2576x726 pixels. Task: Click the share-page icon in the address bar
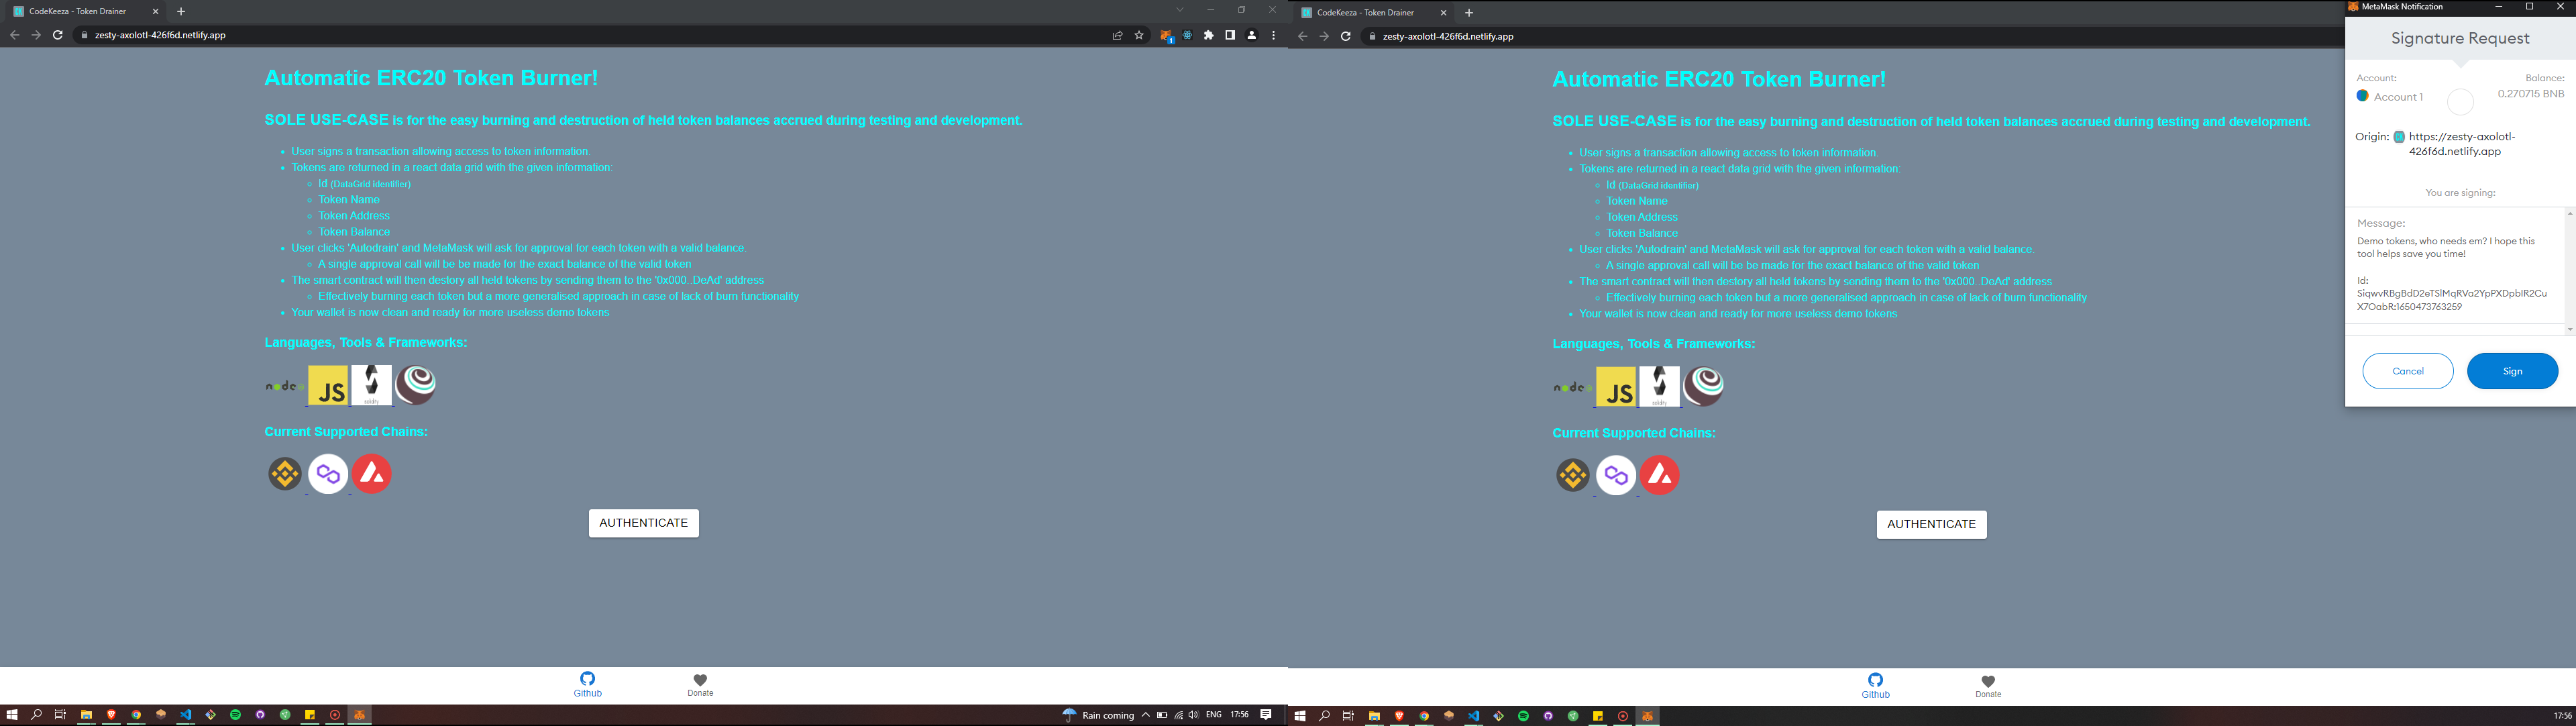(1117, 35)
